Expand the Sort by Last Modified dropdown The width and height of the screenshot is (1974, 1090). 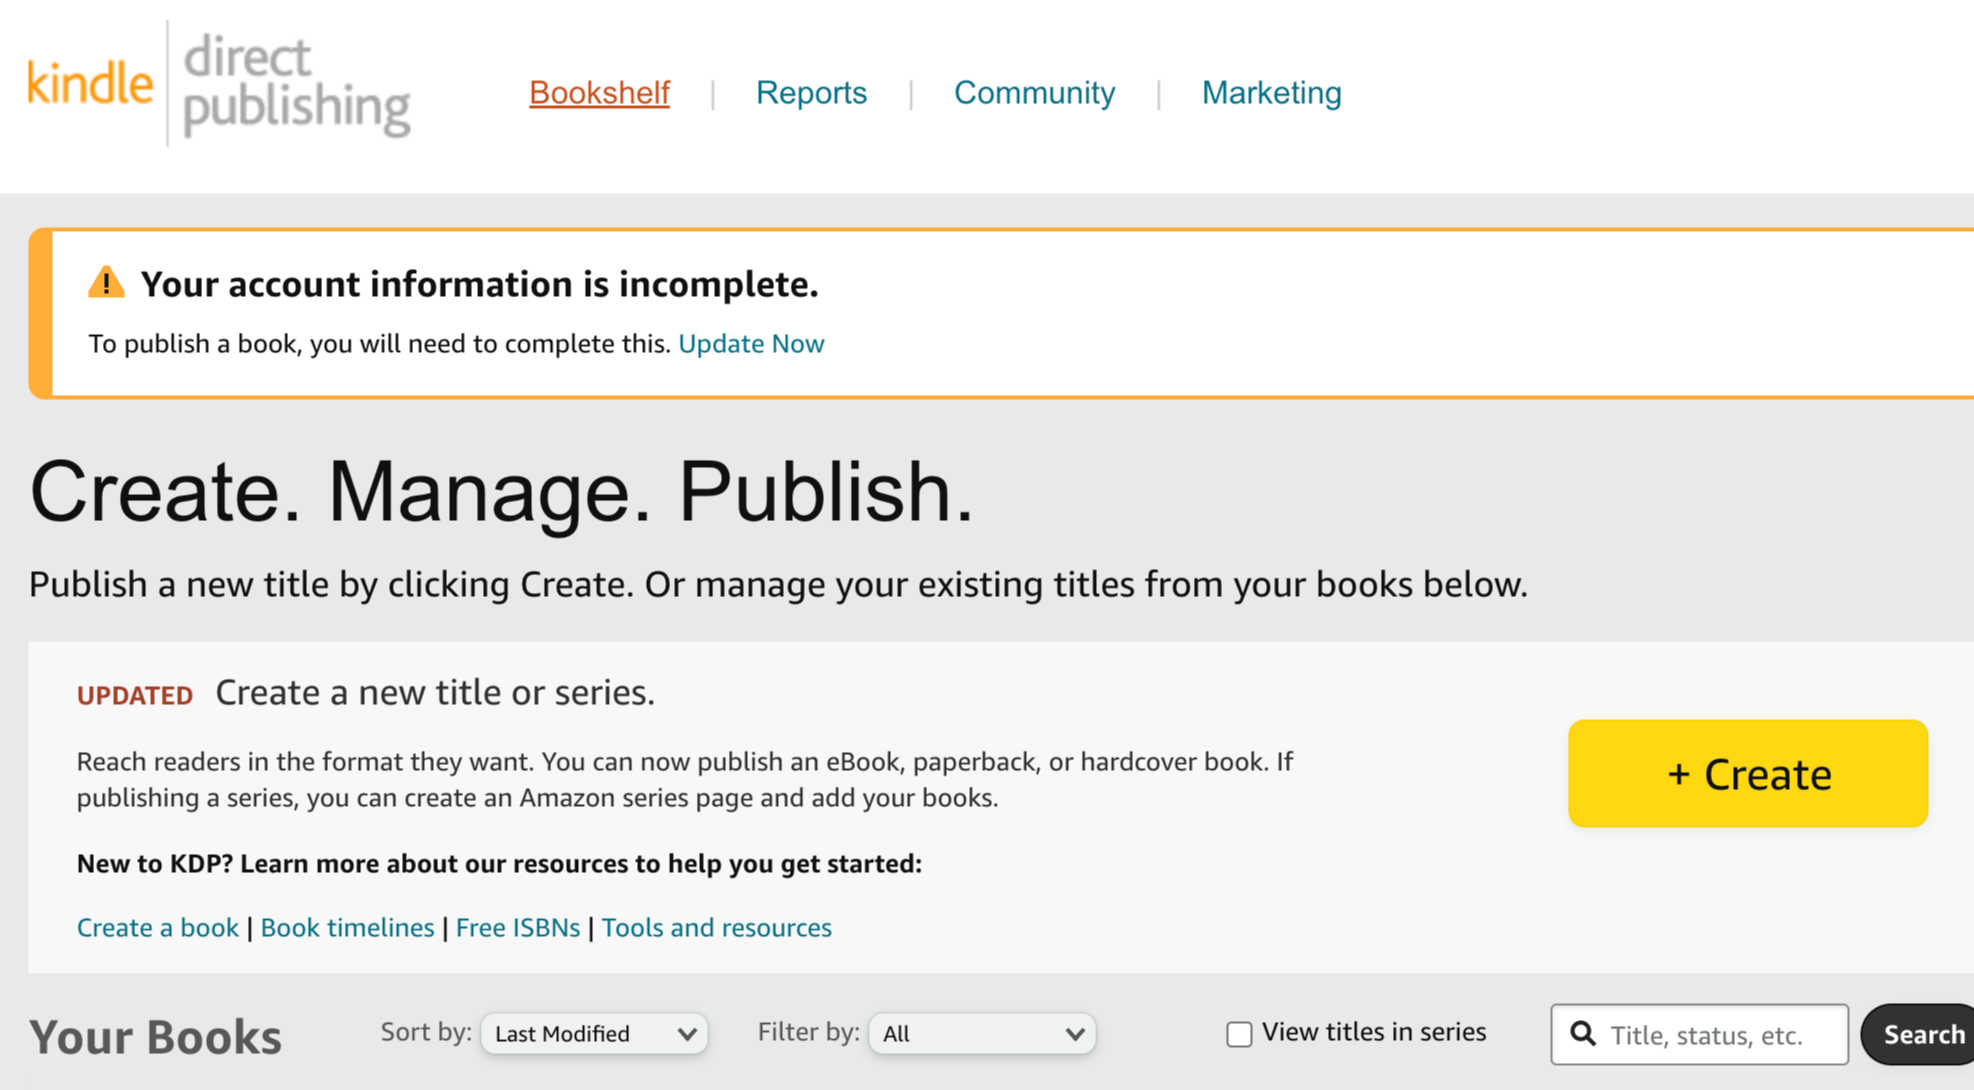594,1034
